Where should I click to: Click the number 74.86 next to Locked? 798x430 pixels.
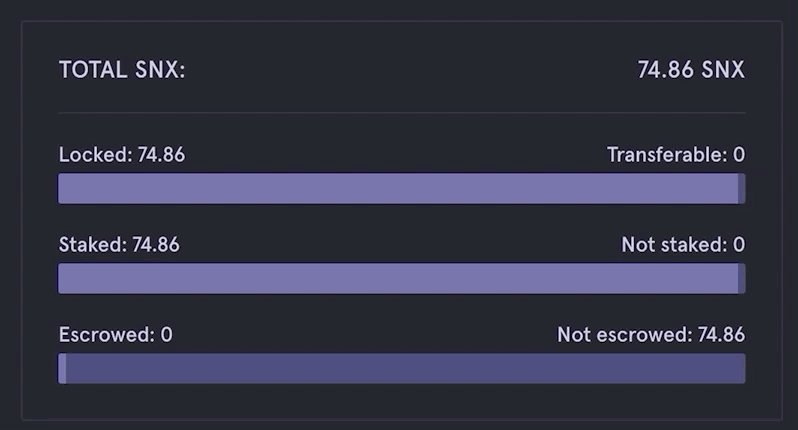coord(161,155)
